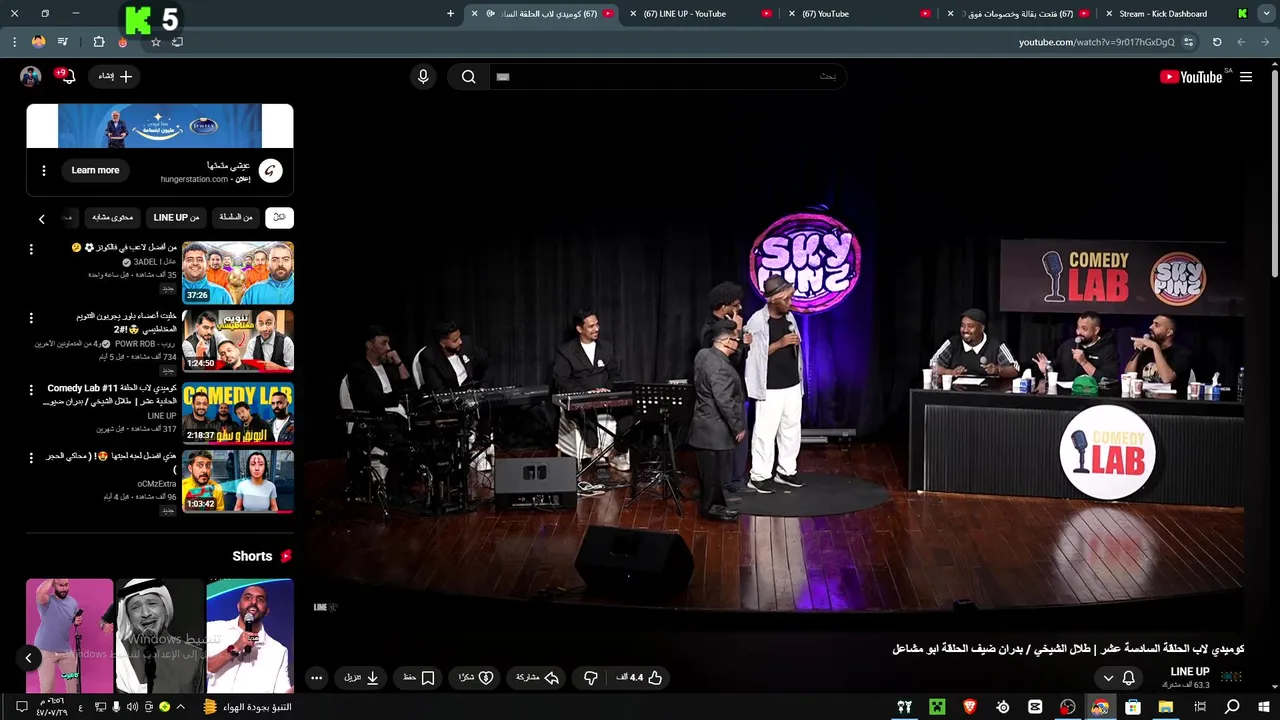Screen dimensions: 1280x720
Task: Click the taskbar volume speaker icon
Action: (x=132, y=707)
